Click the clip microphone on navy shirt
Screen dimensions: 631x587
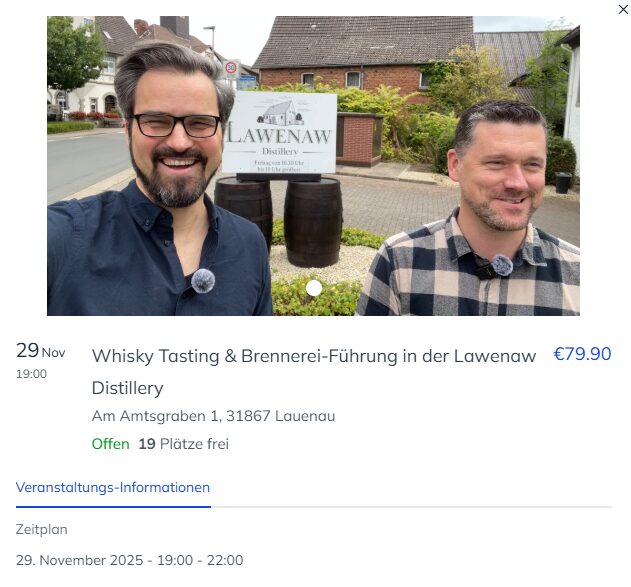[202, 281]
